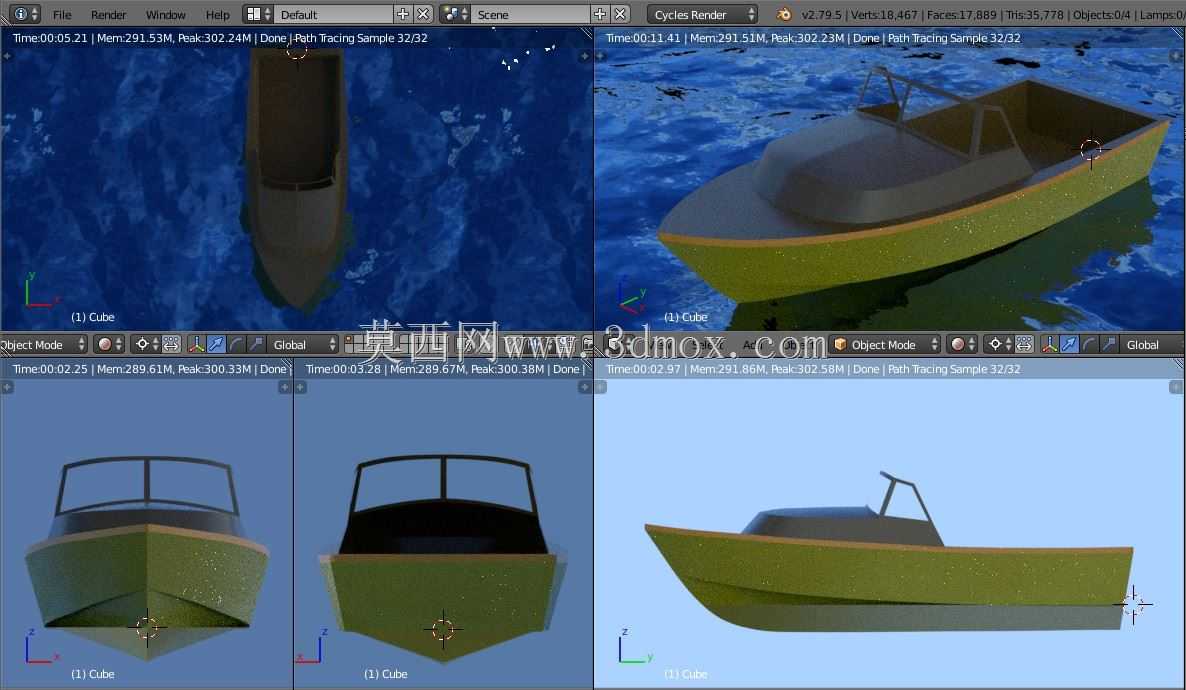Screen dimensions: 1186x690
Task: Click the Time:00:05.21 render status text
Action: (50, 38)
